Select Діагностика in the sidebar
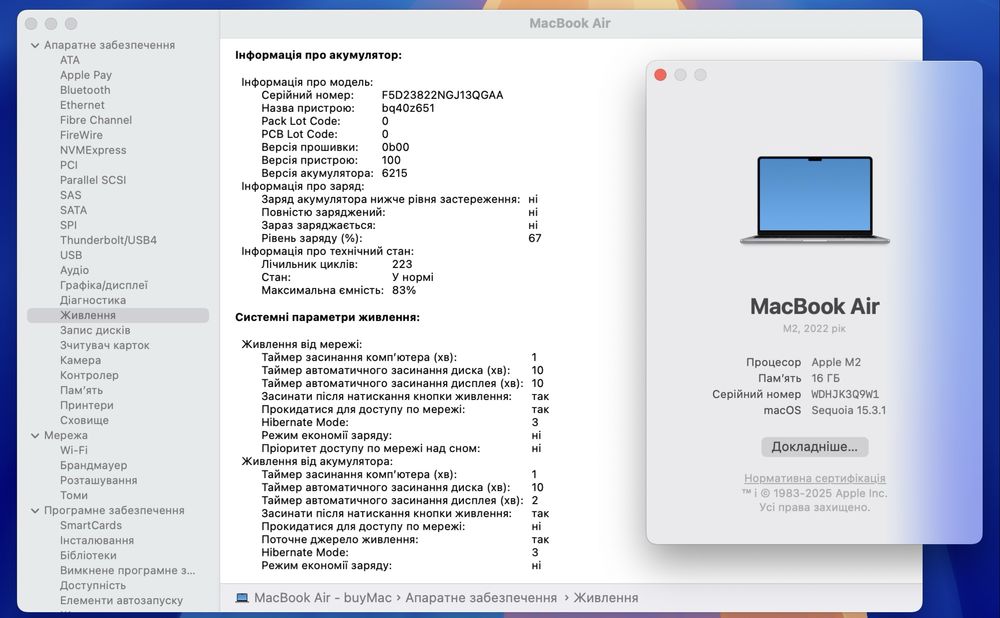1000x618 pixels. [92, 300]
